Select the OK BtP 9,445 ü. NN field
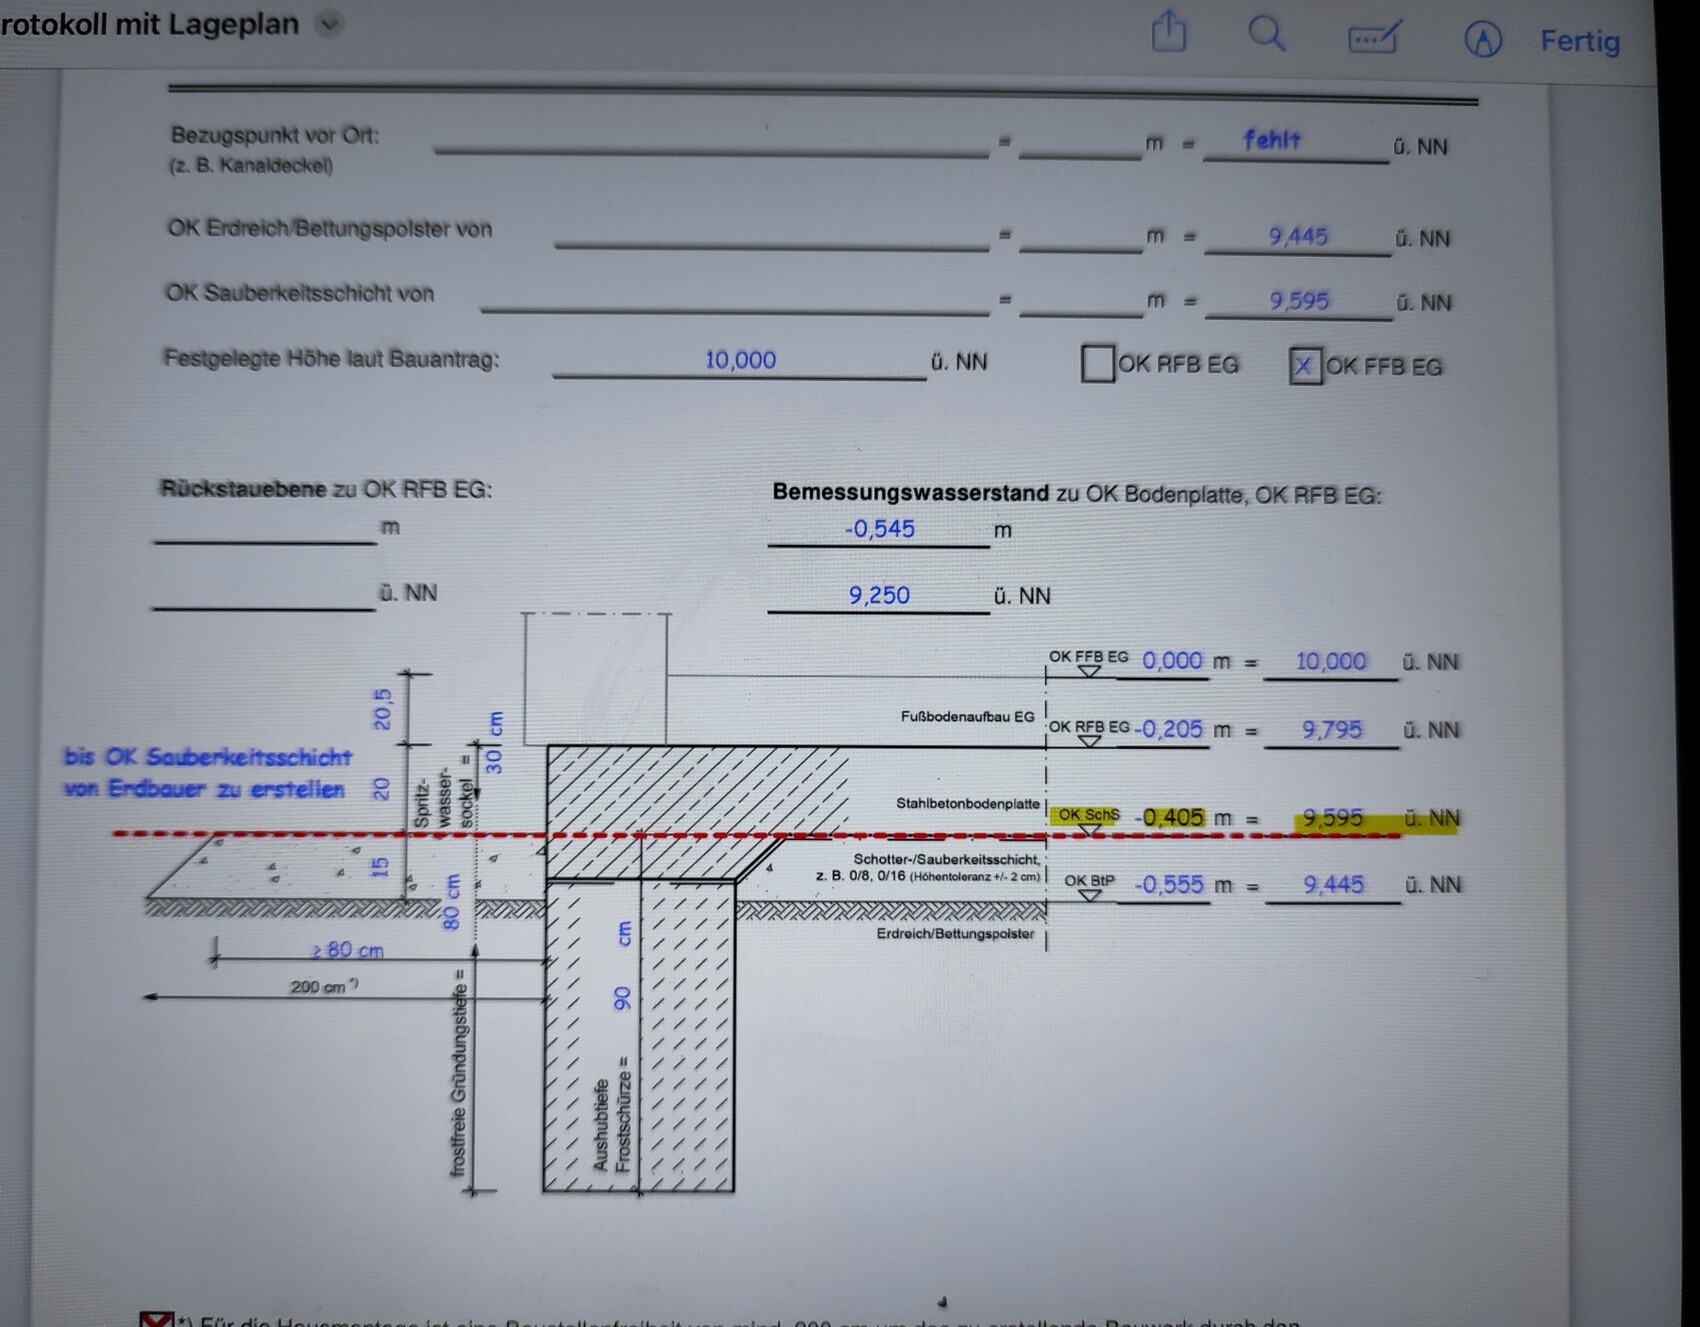 pyautogui.click(x=1332, y=885)
